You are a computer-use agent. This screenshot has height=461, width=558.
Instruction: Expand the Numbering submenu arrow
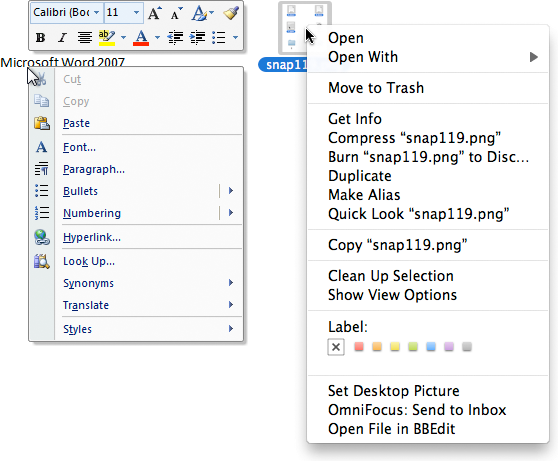tap(231, 213)
